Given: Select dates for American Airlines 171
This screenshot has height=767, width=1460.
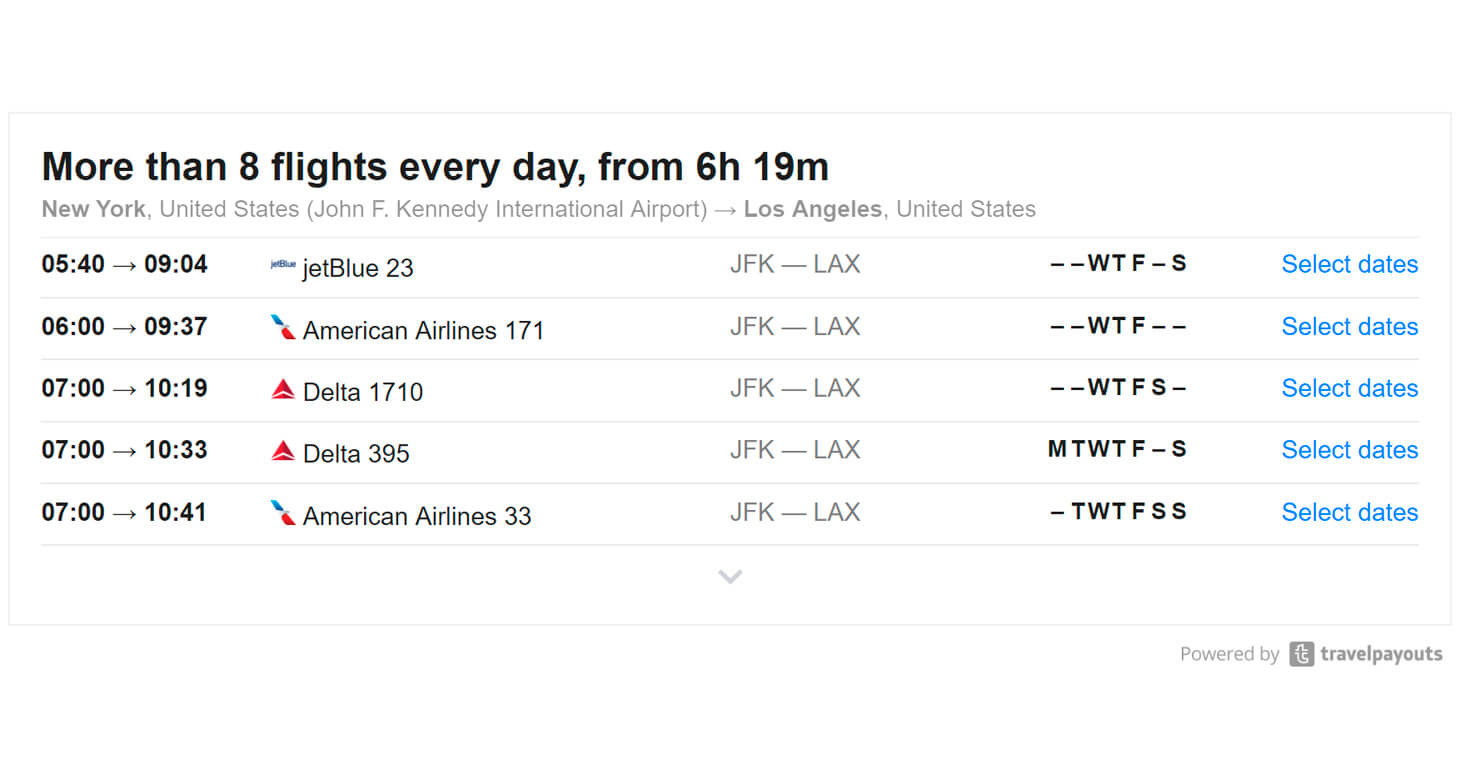Looking at the screenshot, I should coord(1349,326).
